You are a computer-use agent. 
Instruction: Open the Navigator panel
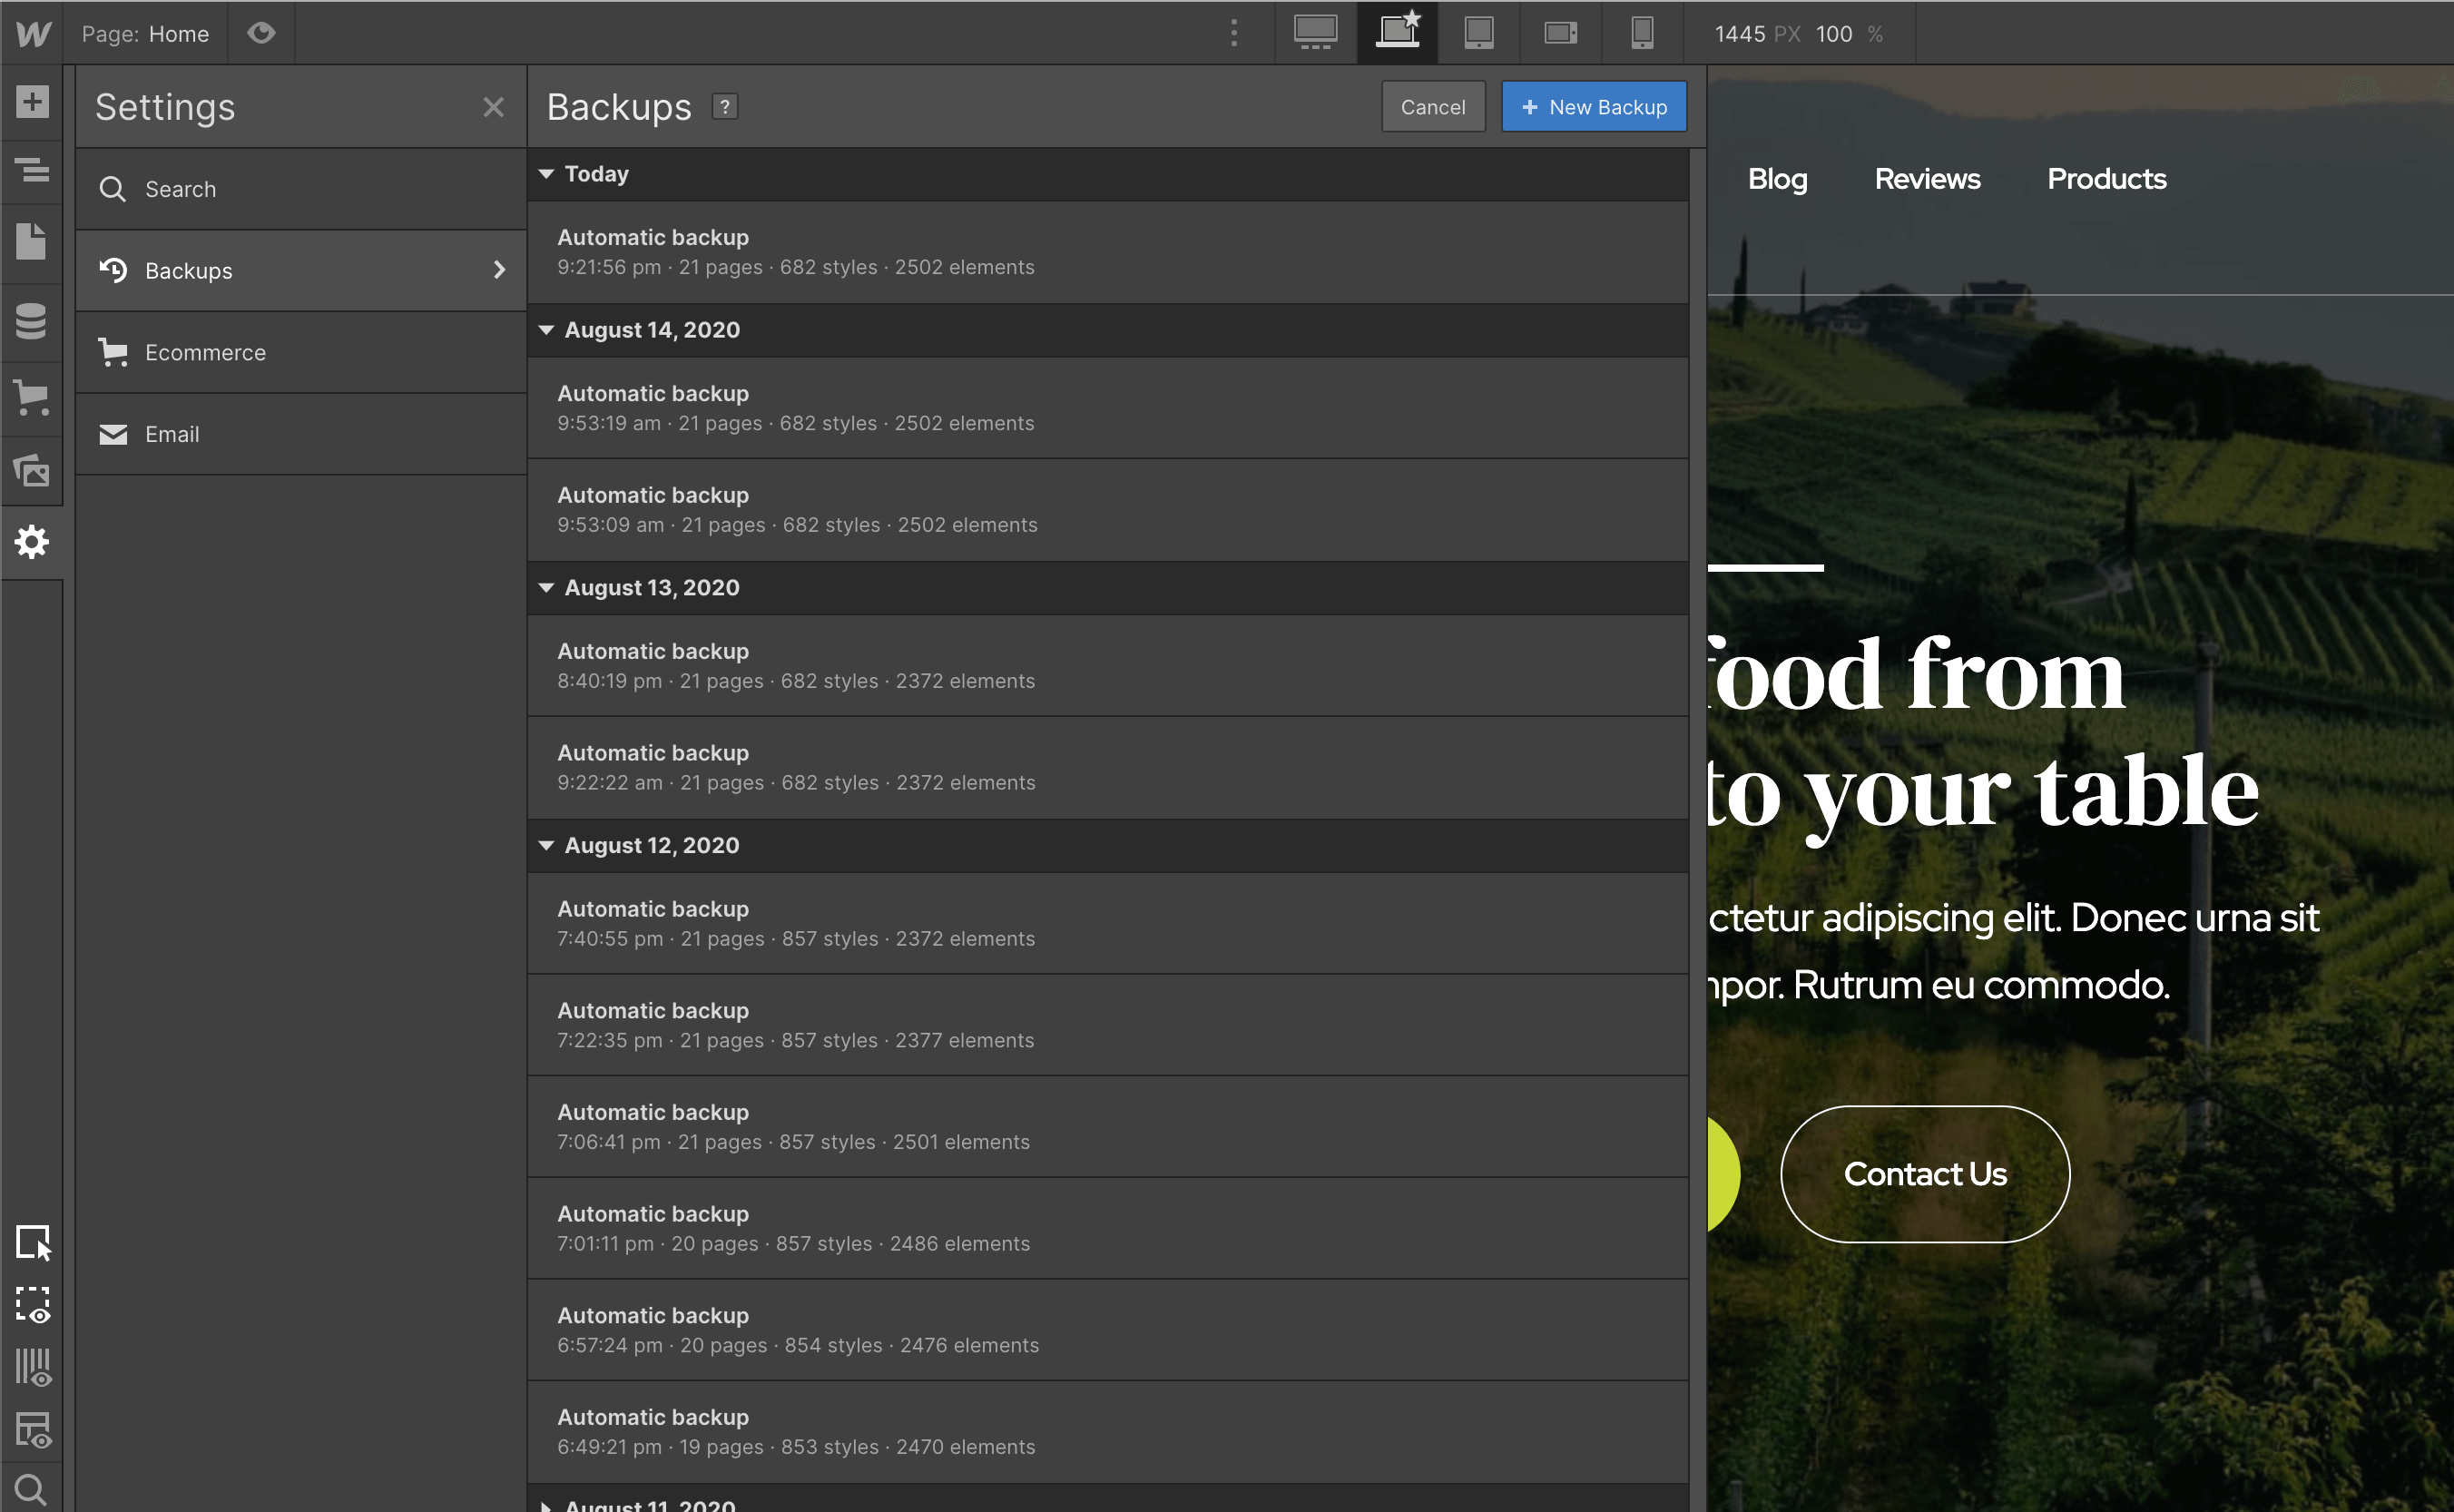coord(32,170)
